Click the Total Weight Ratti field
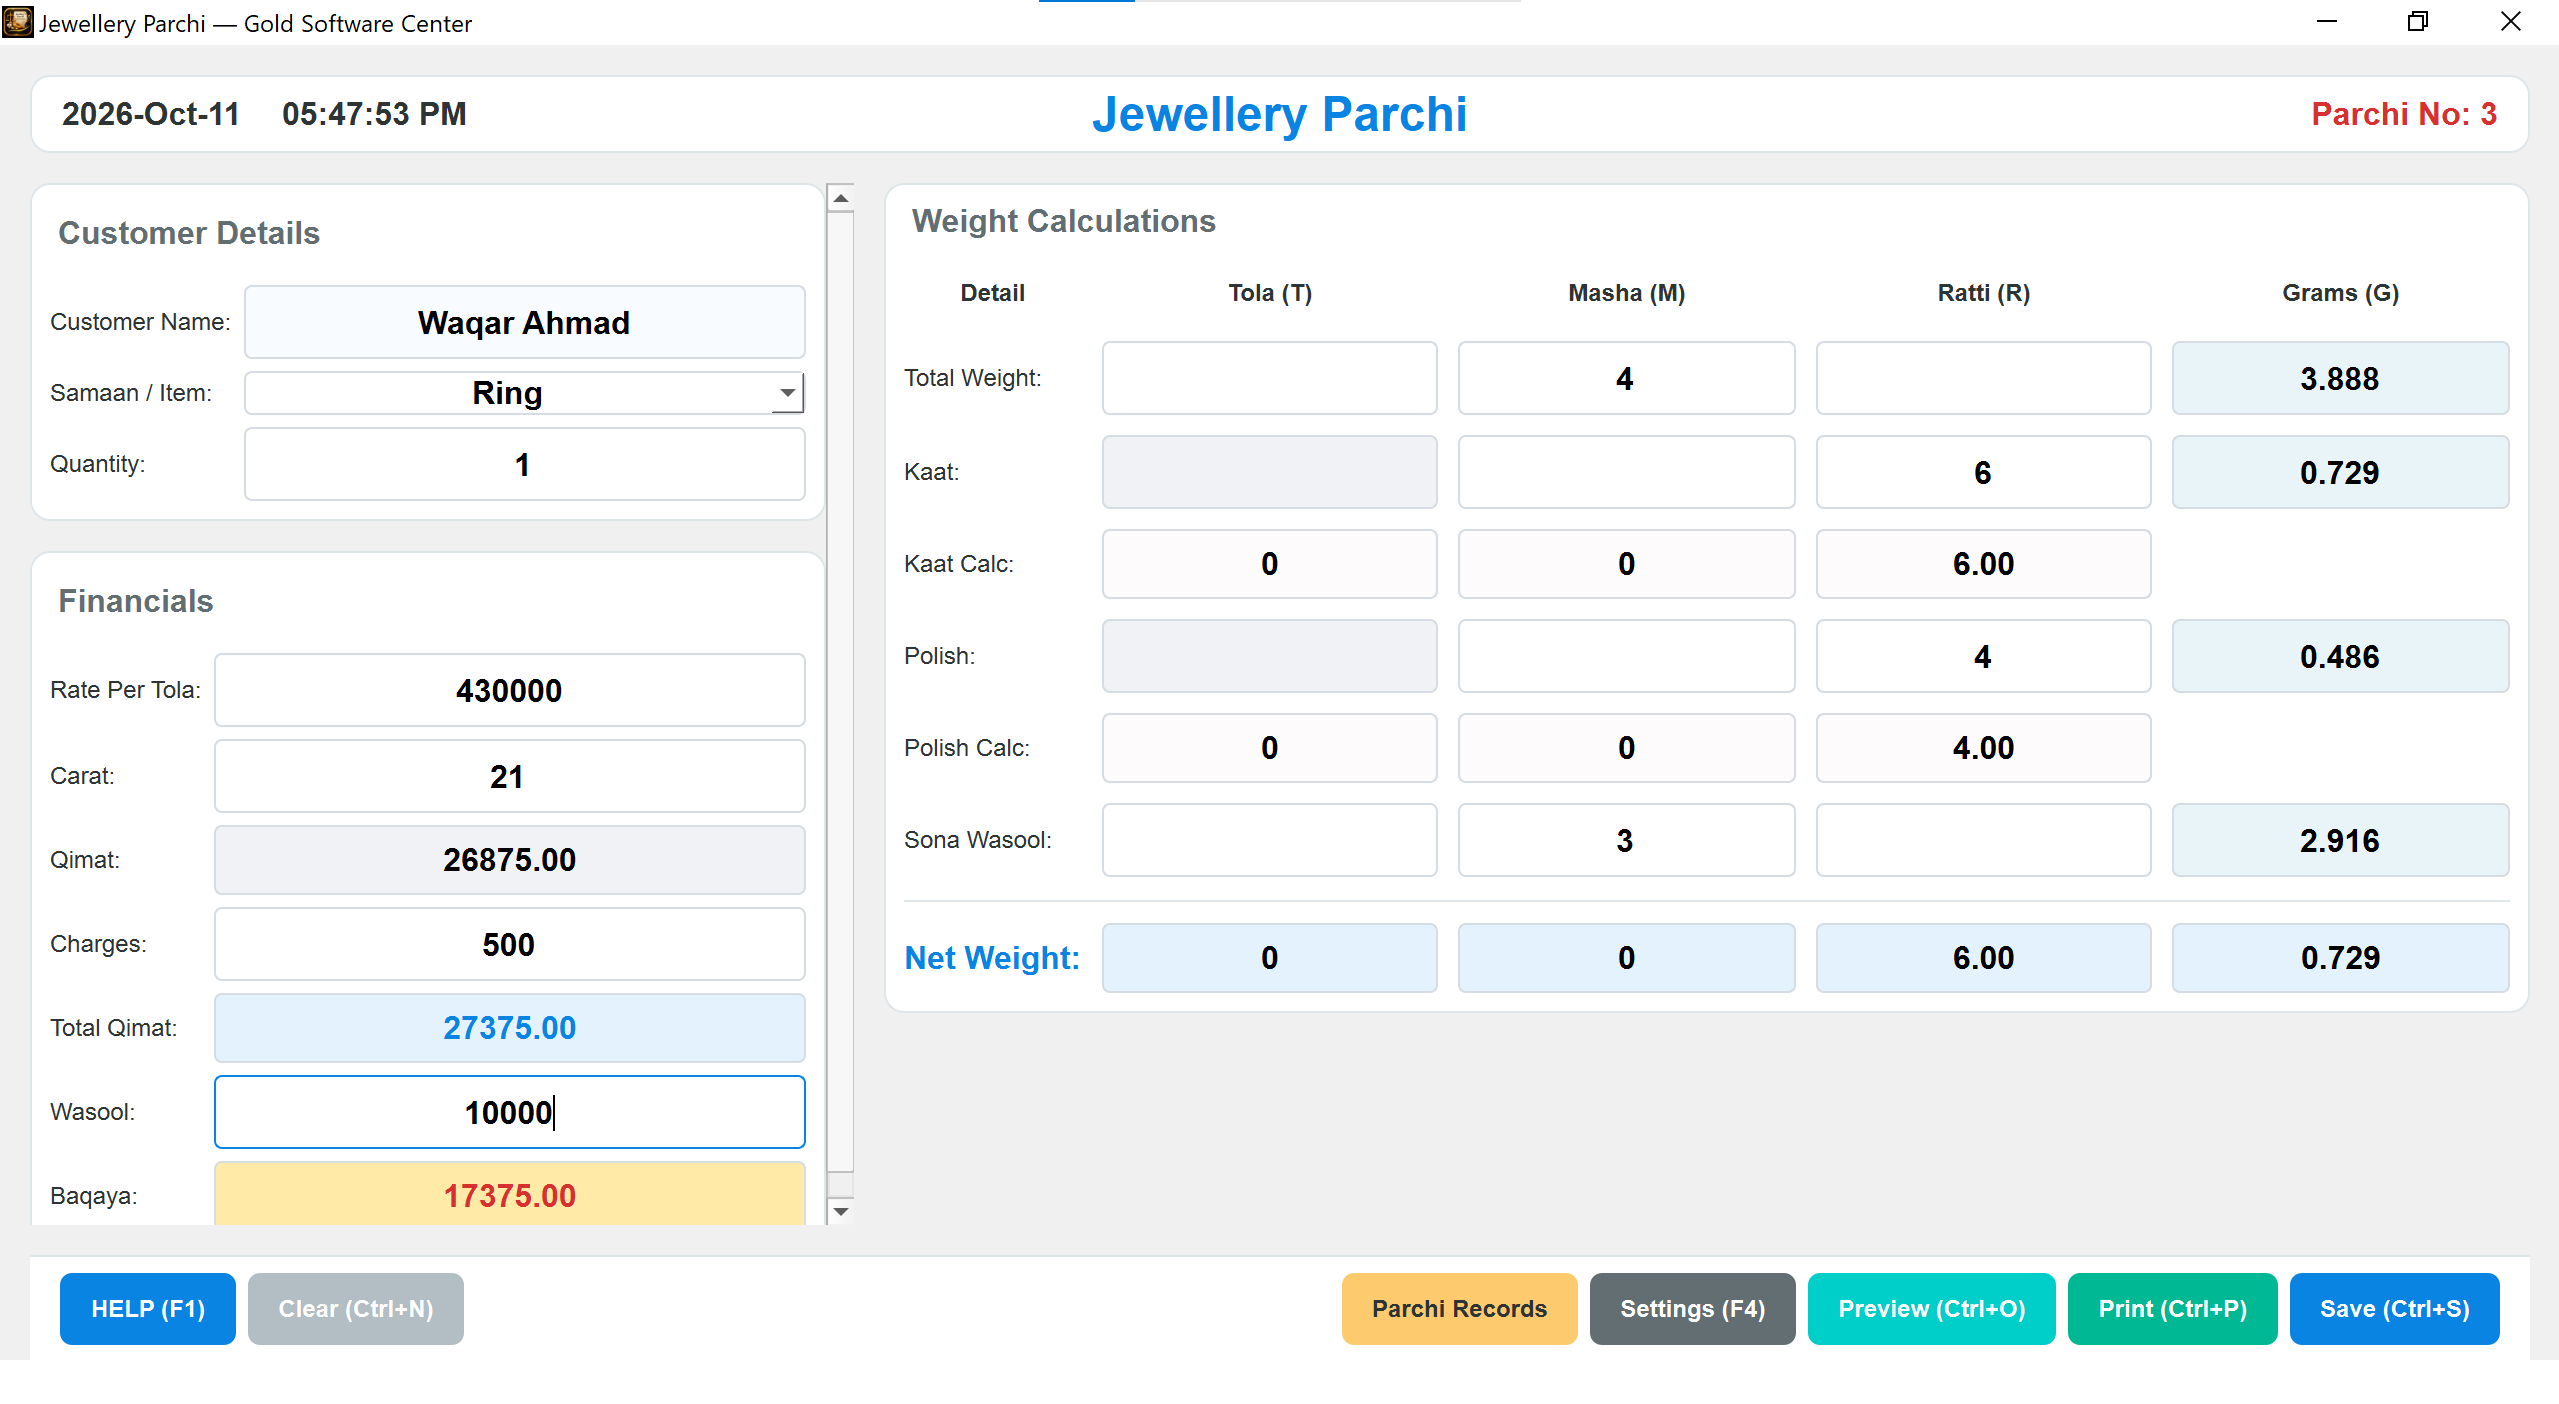 [x=1983, y=378]
